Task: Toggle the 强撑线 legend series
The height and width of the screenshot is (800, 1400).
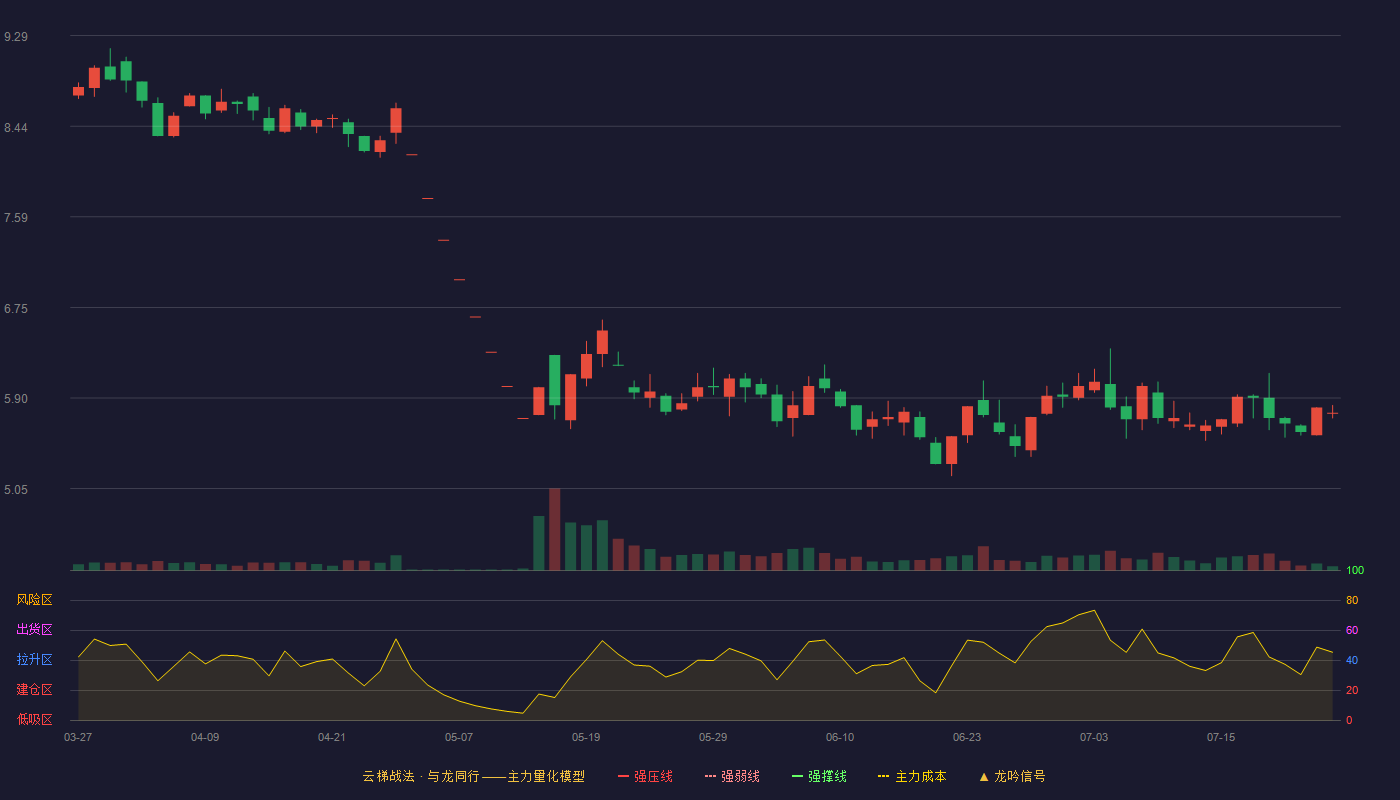Action: 819,776
